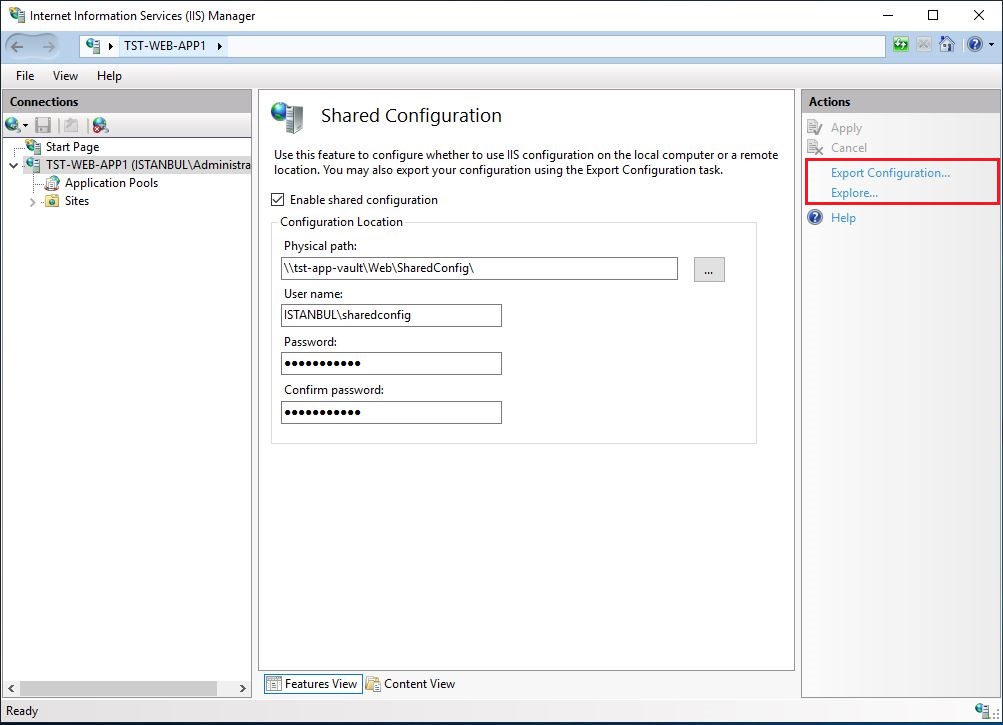
Task: Toggle the Enable shared configuration checkbox
Action: pyautogui.click(x=278, y=200)
